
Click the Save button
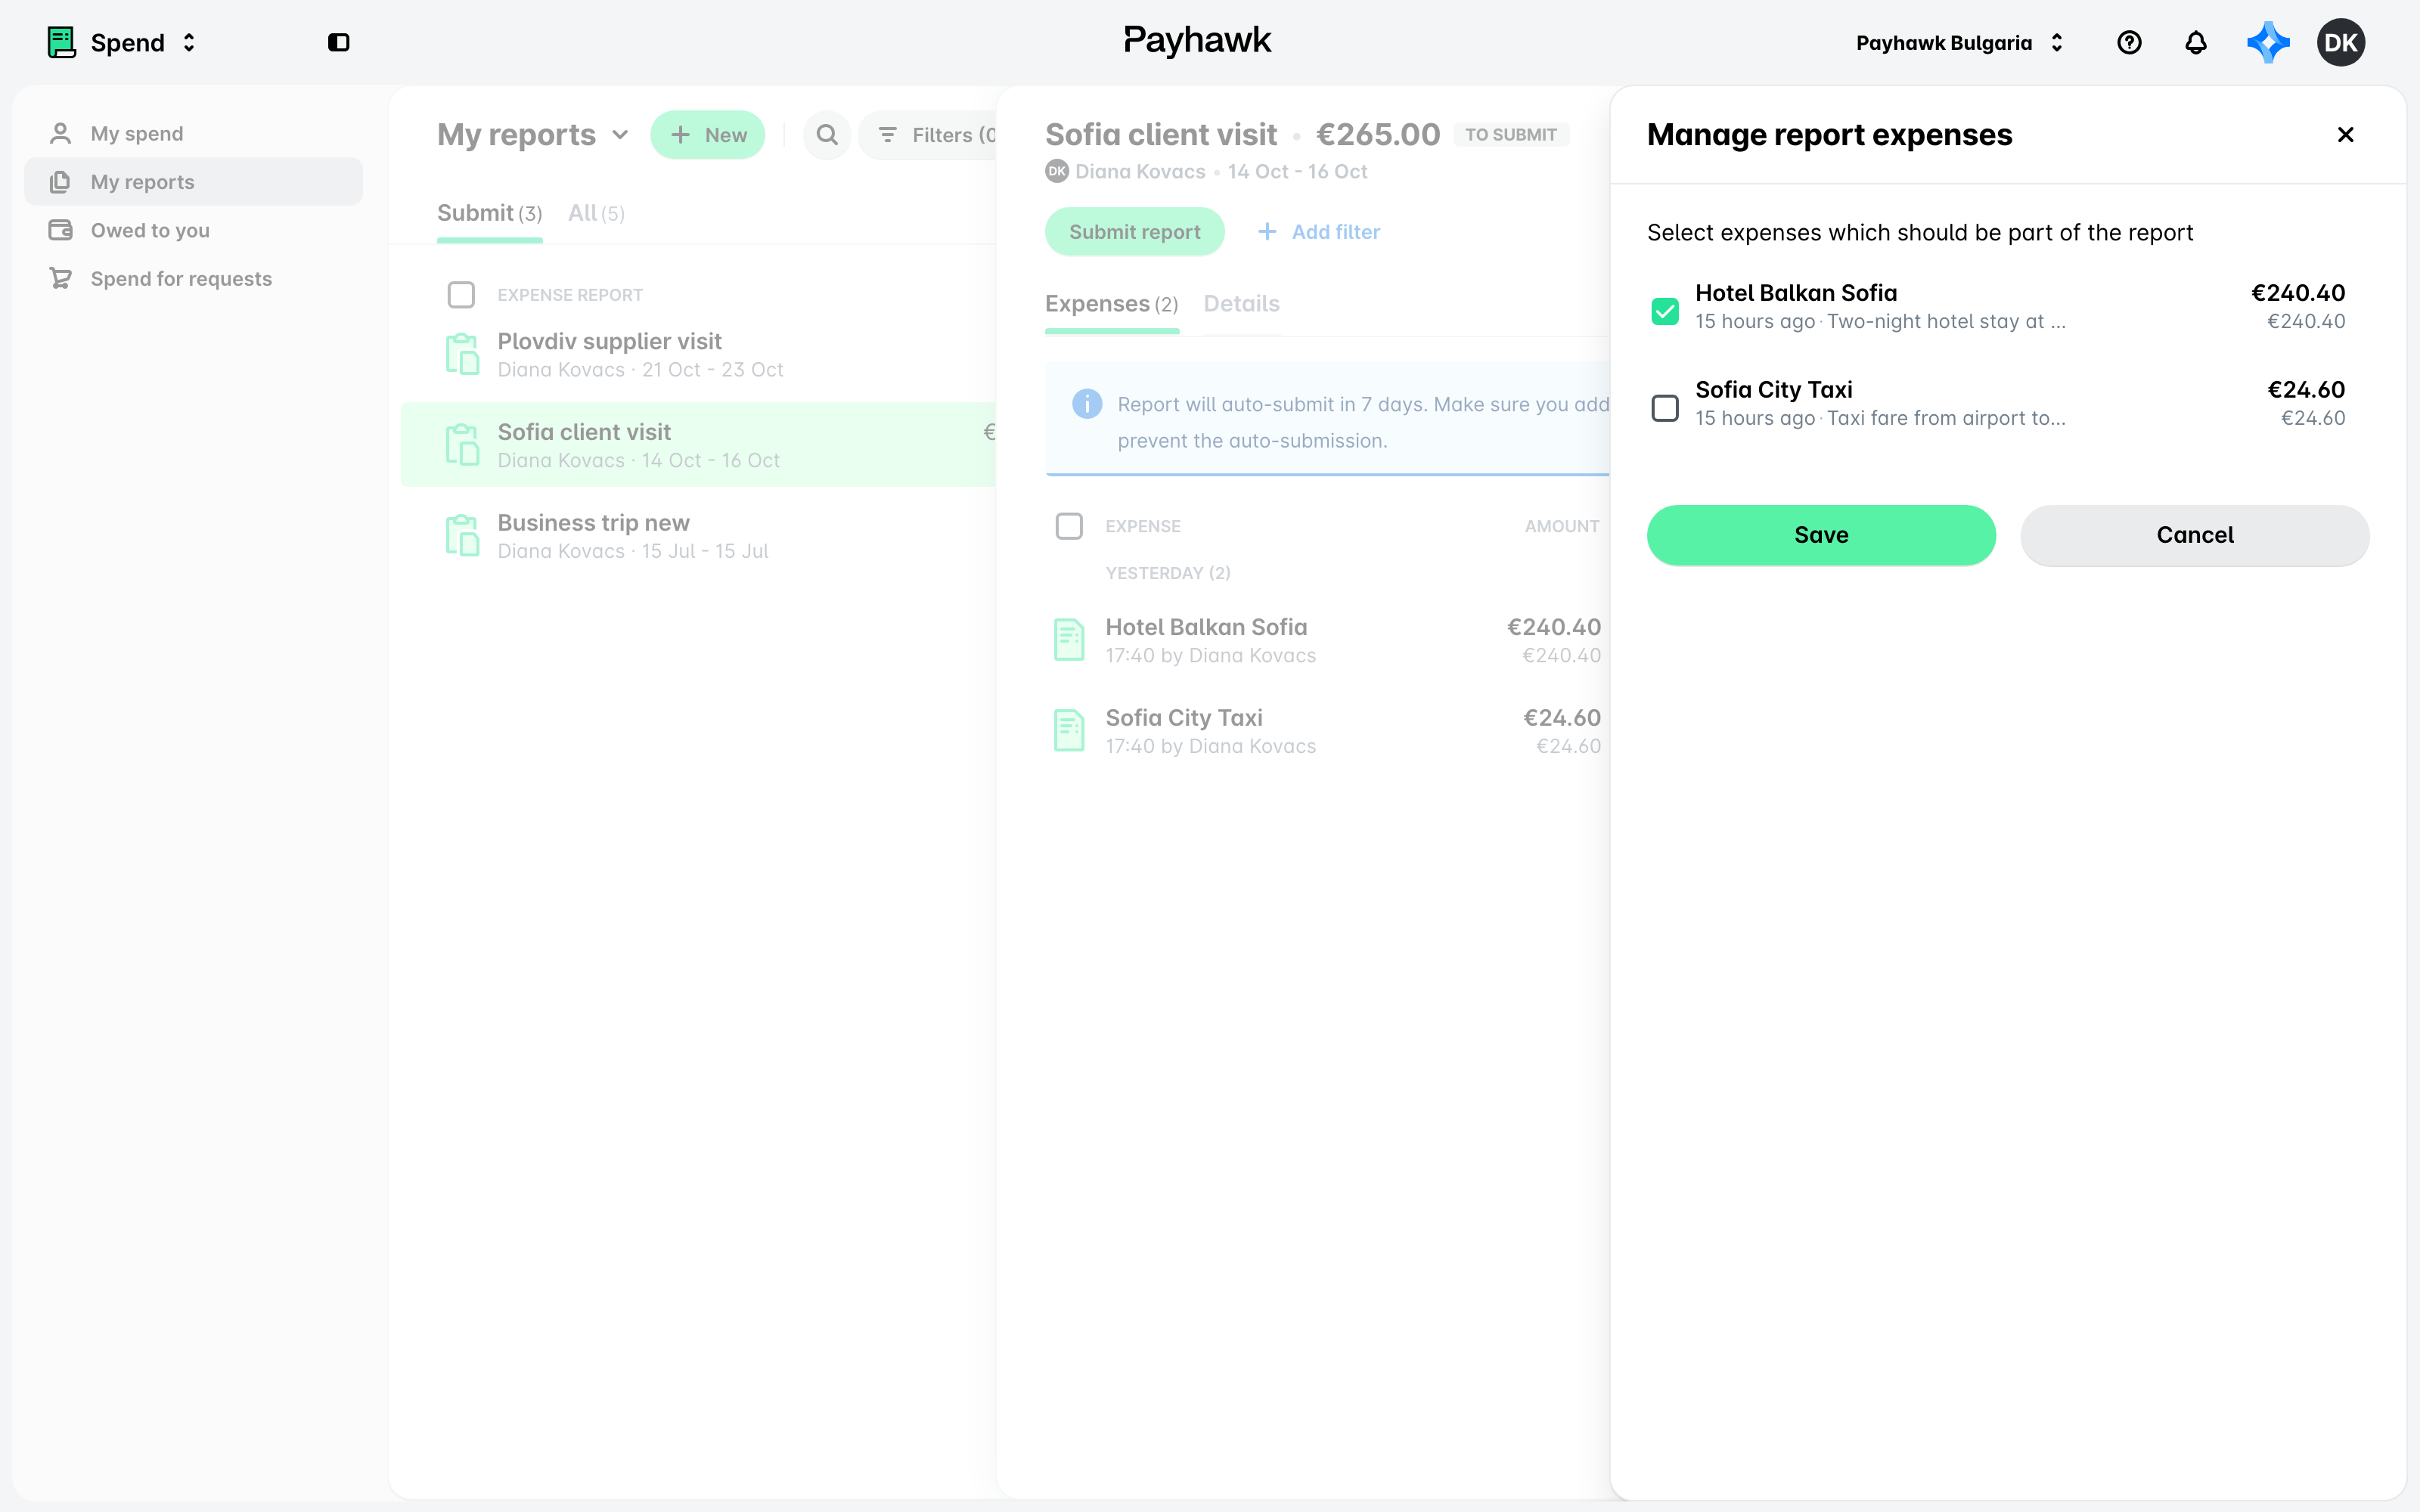coord(1821,535)
